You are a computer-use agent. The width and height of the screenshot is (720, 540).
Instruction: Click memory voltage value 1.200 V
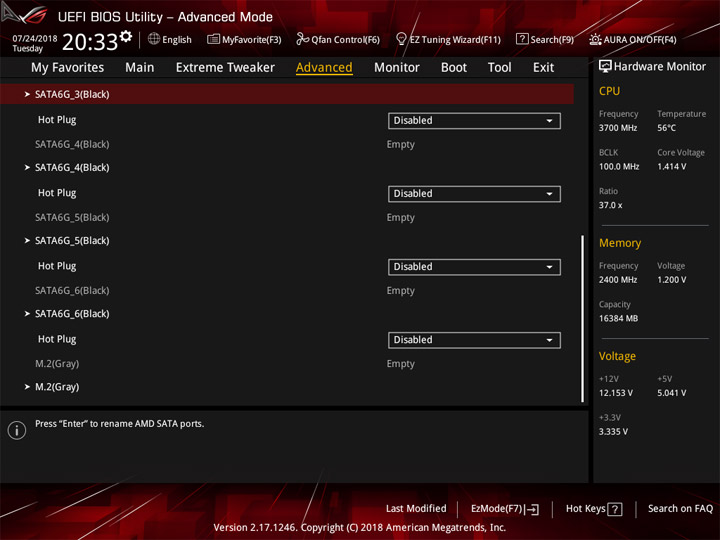[x=671, y=280]
